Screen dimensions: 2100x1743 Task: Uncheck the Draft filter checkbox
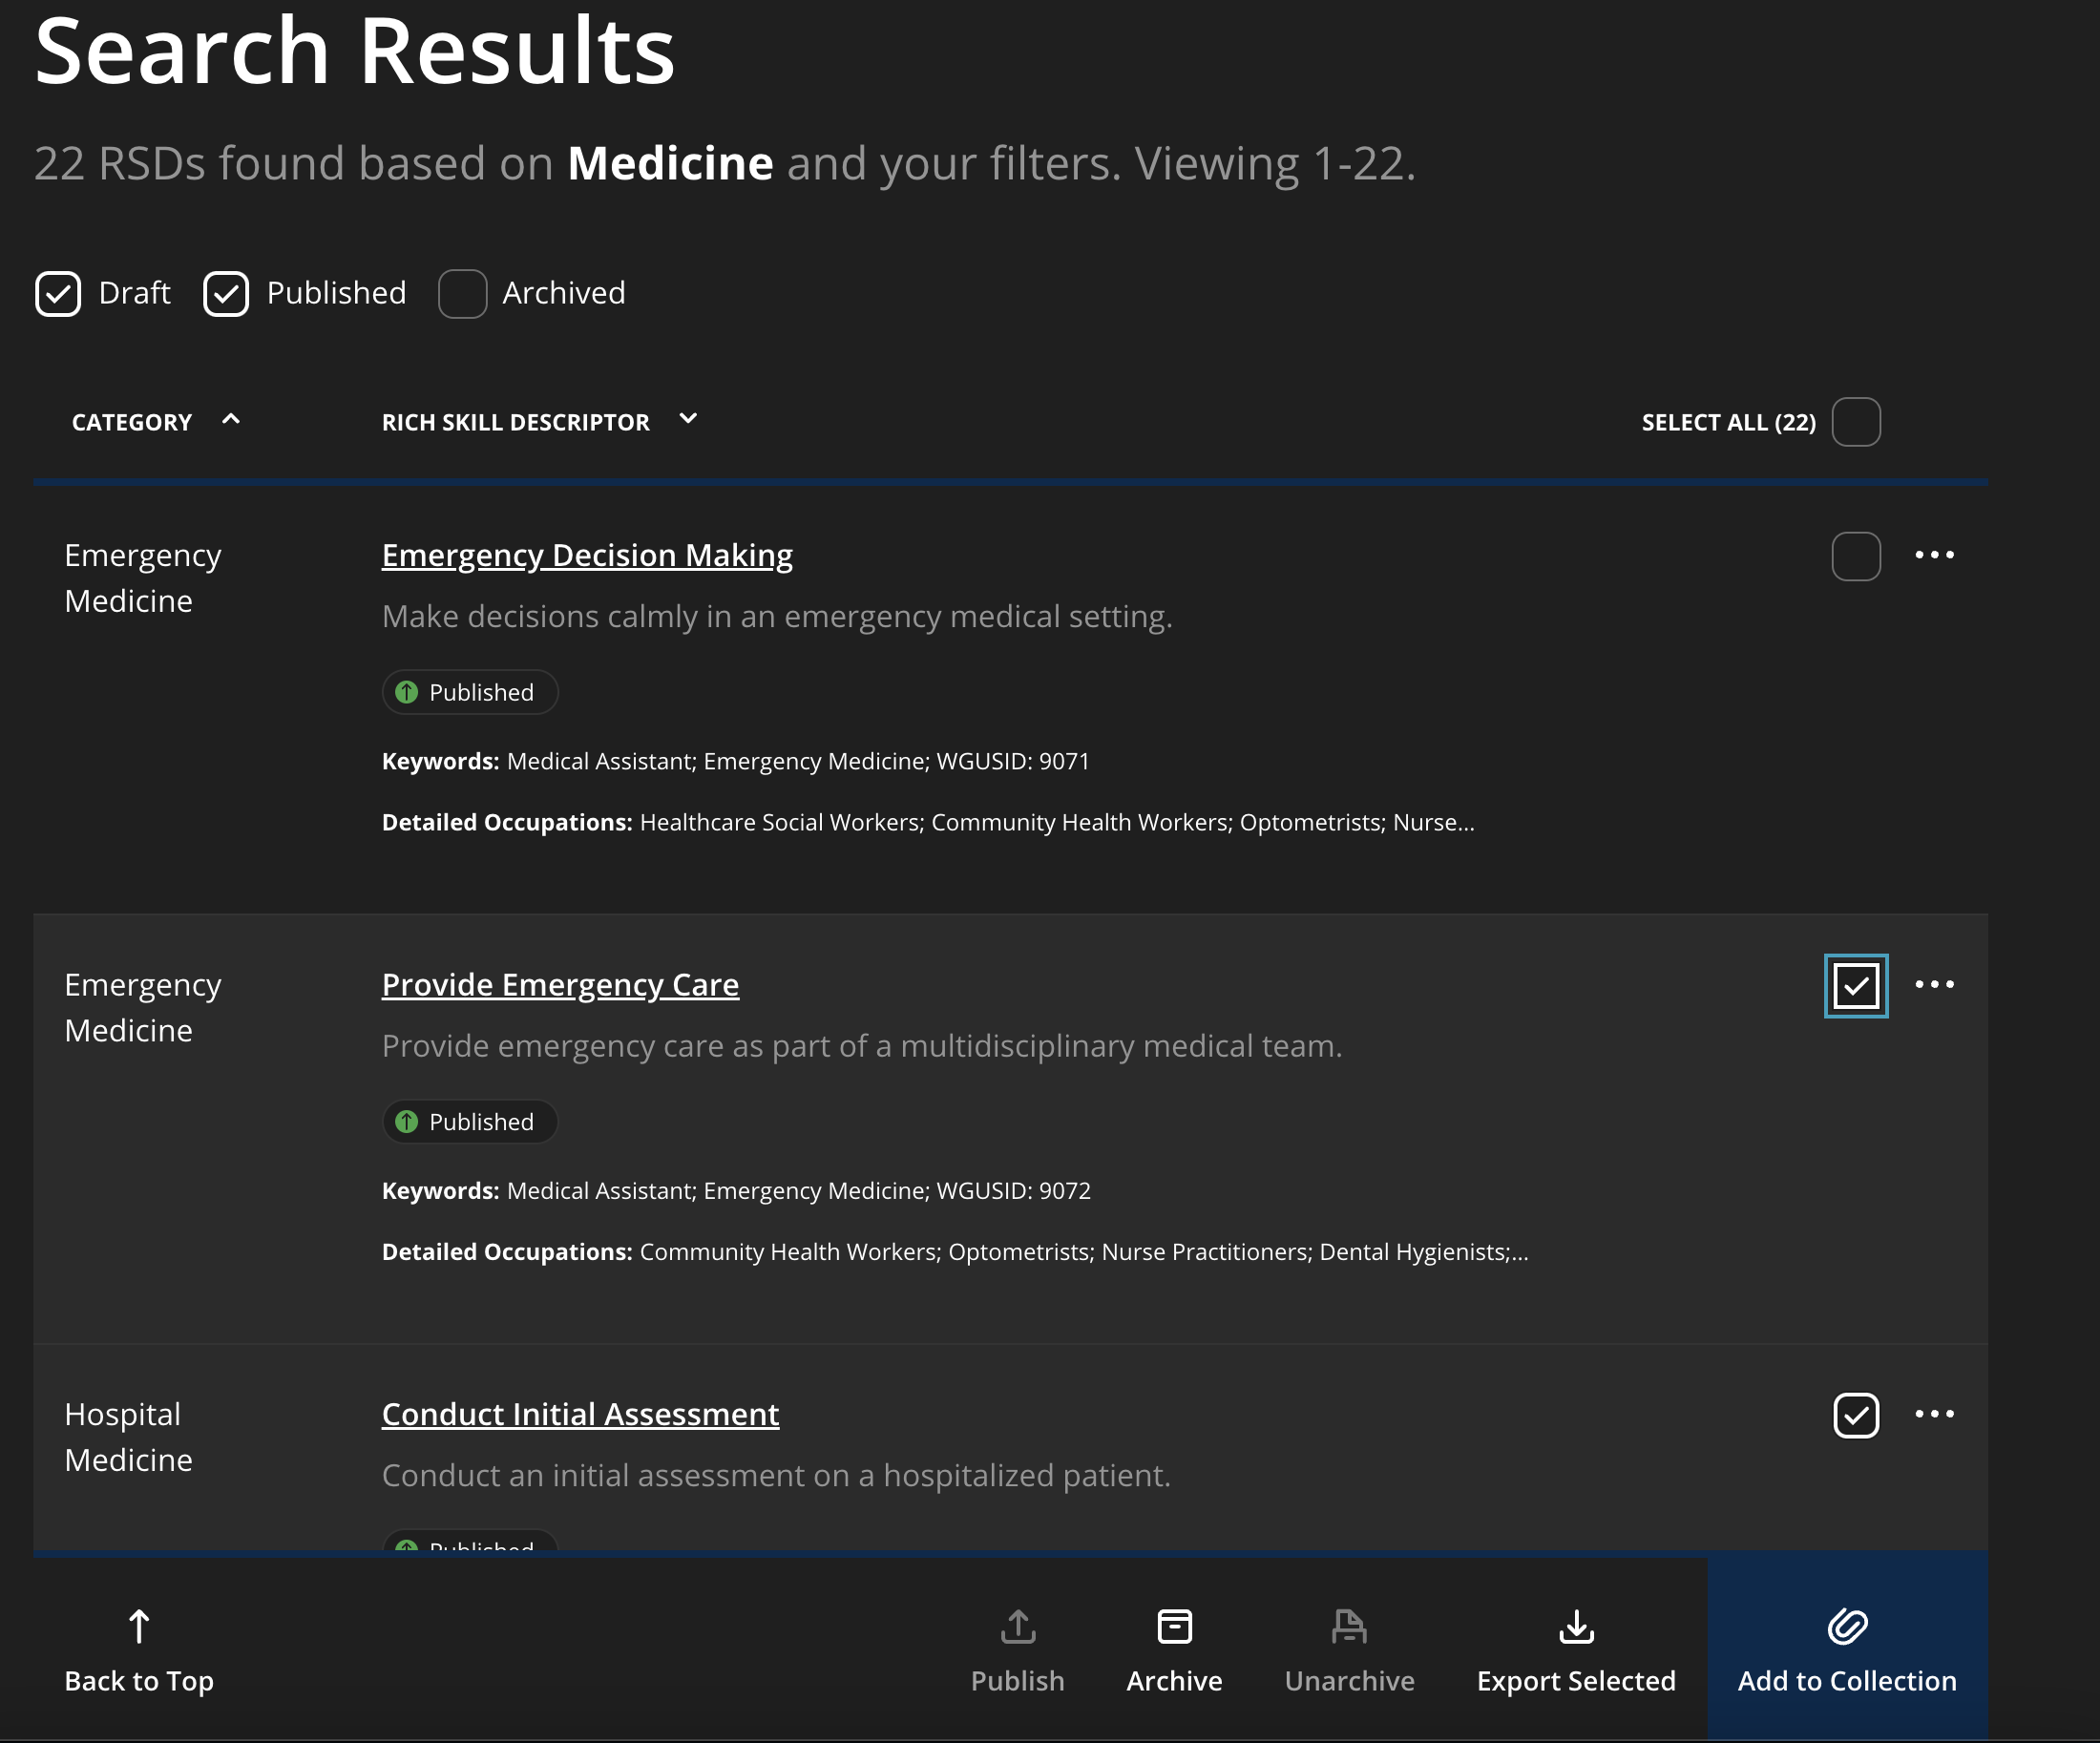(x=58, y=294)
